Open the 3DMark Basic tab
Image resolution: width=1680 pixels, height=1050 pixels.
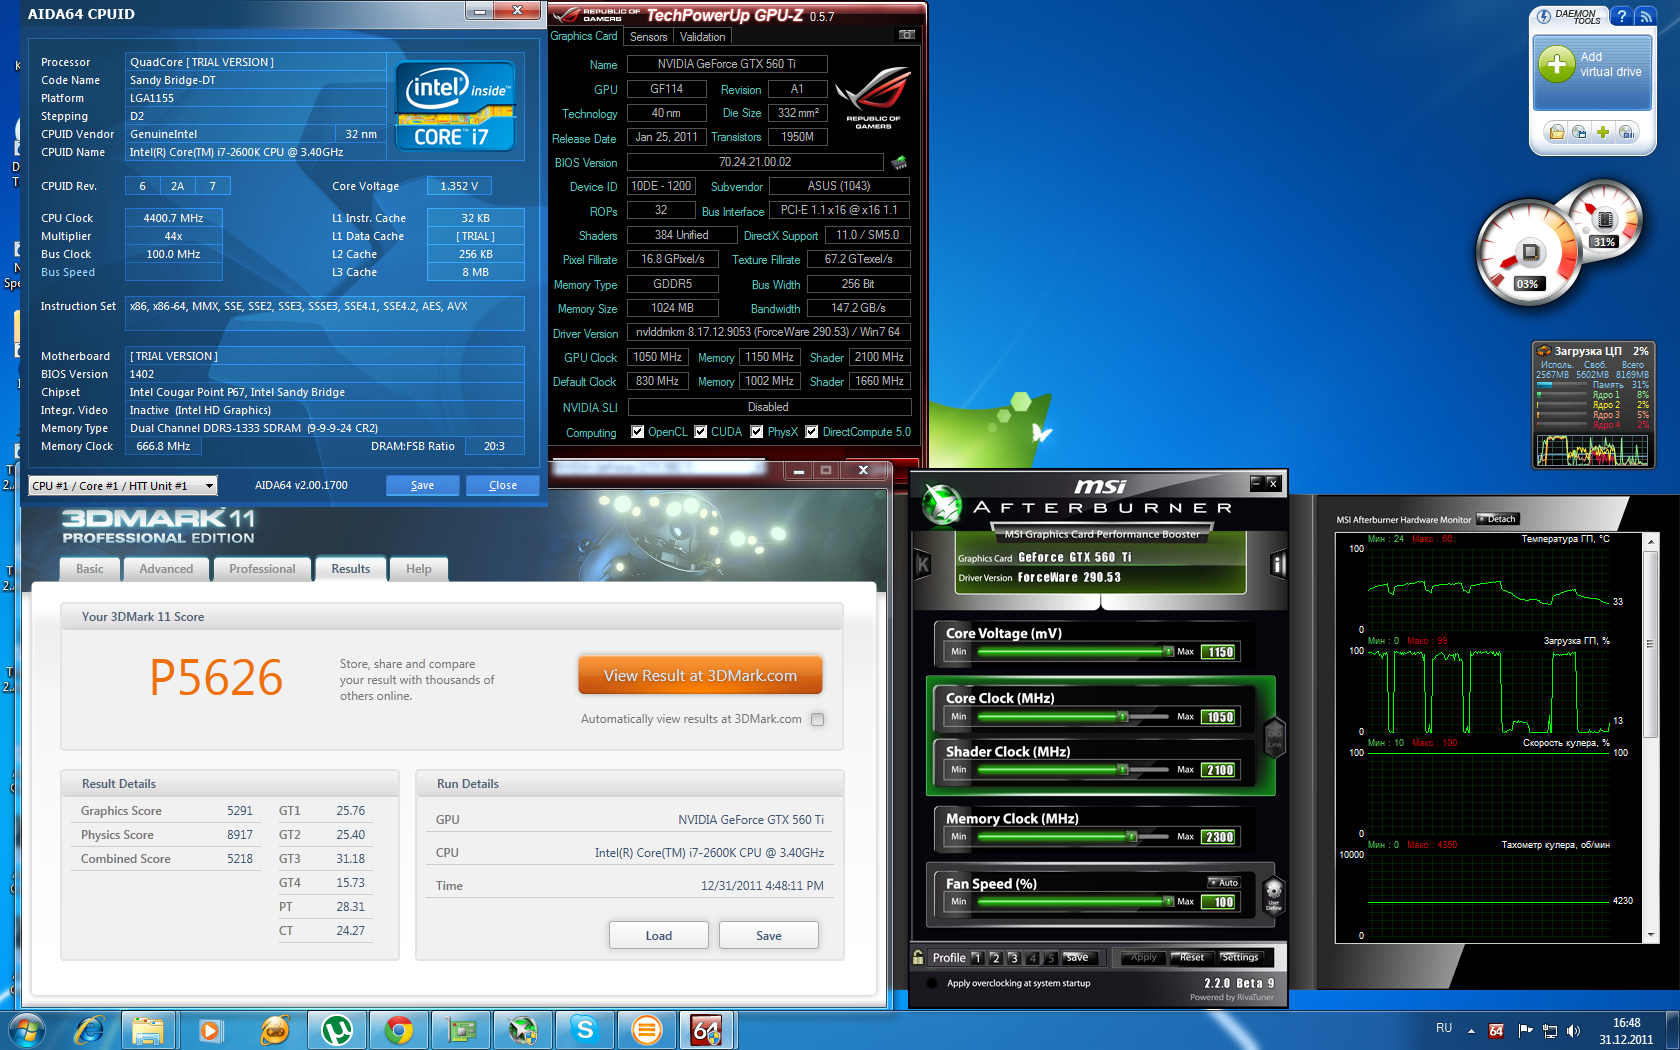(x=90, y=569)
